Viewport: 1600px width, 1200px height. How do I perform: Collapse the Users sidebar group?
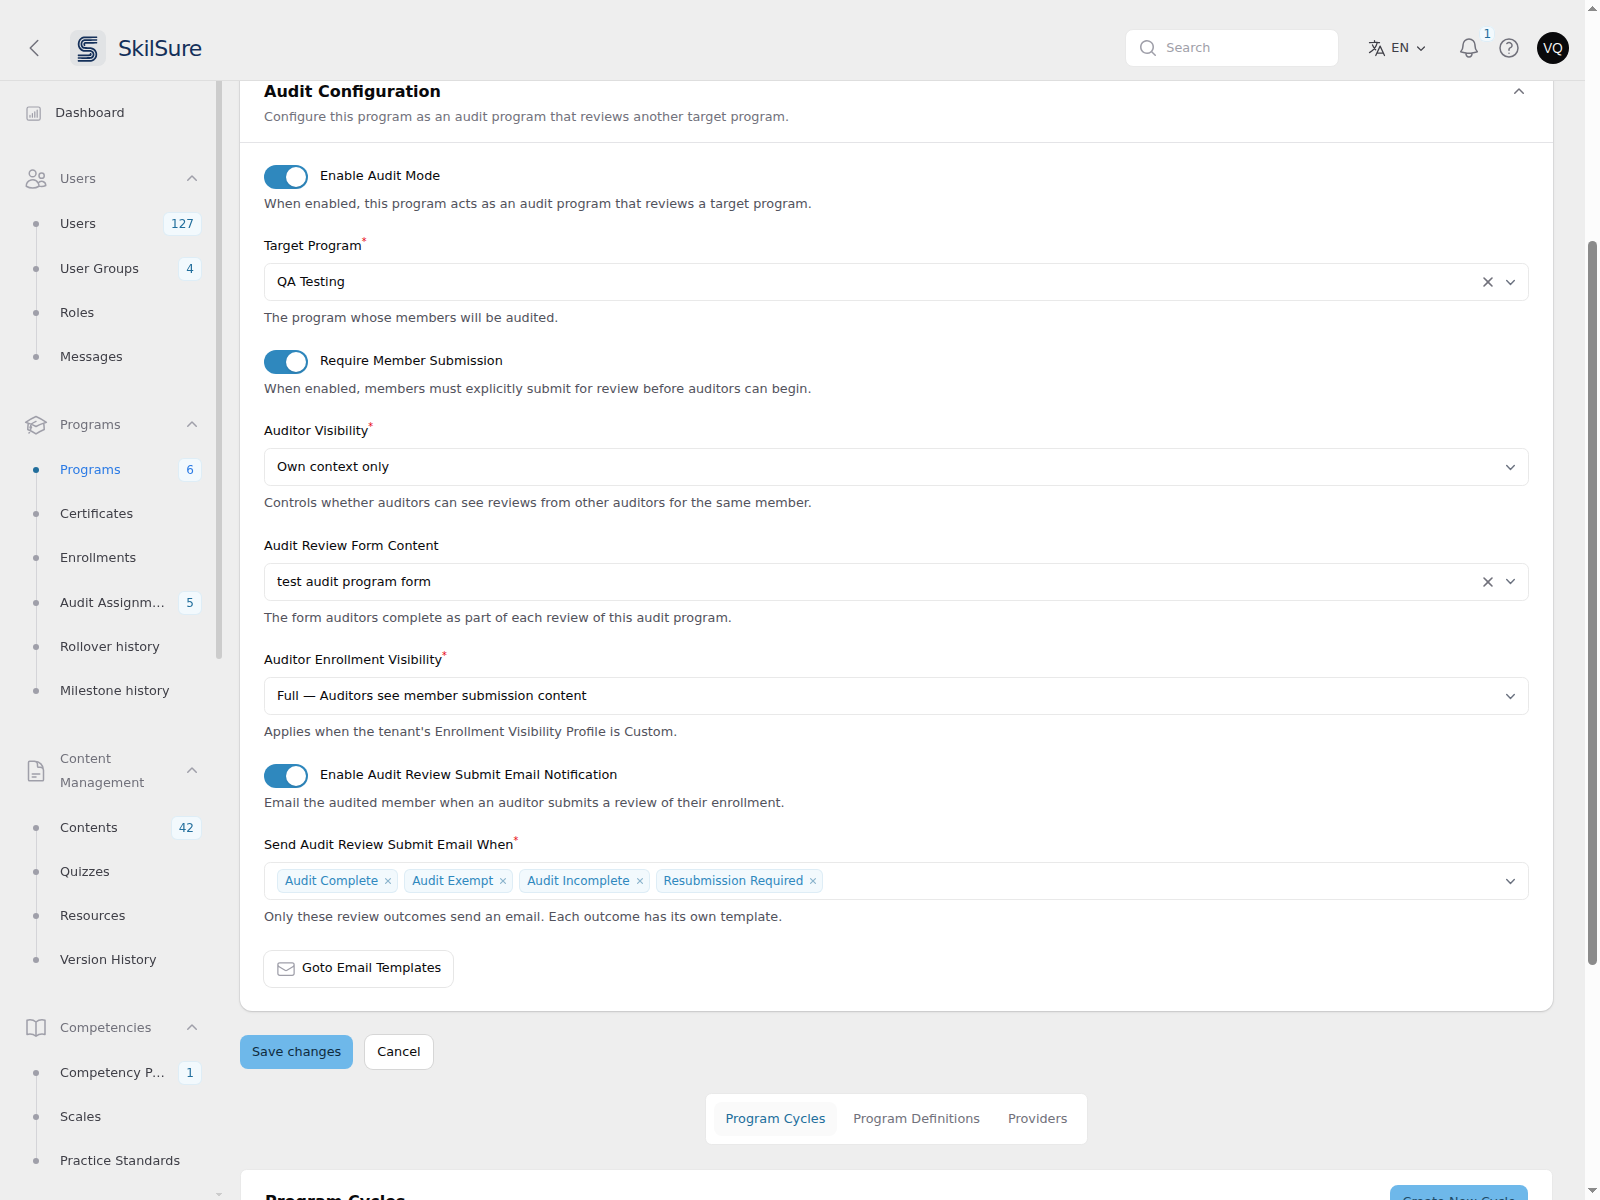click(192, 179)
